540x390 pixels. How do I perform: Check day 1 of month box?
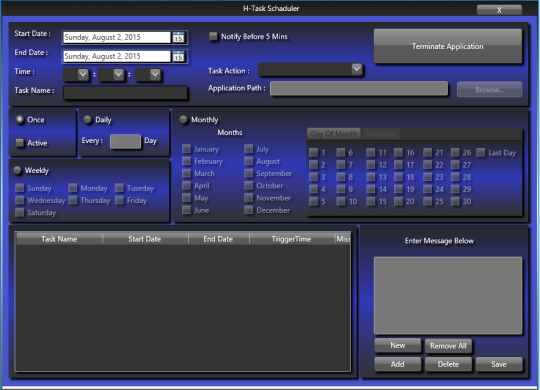pos(313,152)
